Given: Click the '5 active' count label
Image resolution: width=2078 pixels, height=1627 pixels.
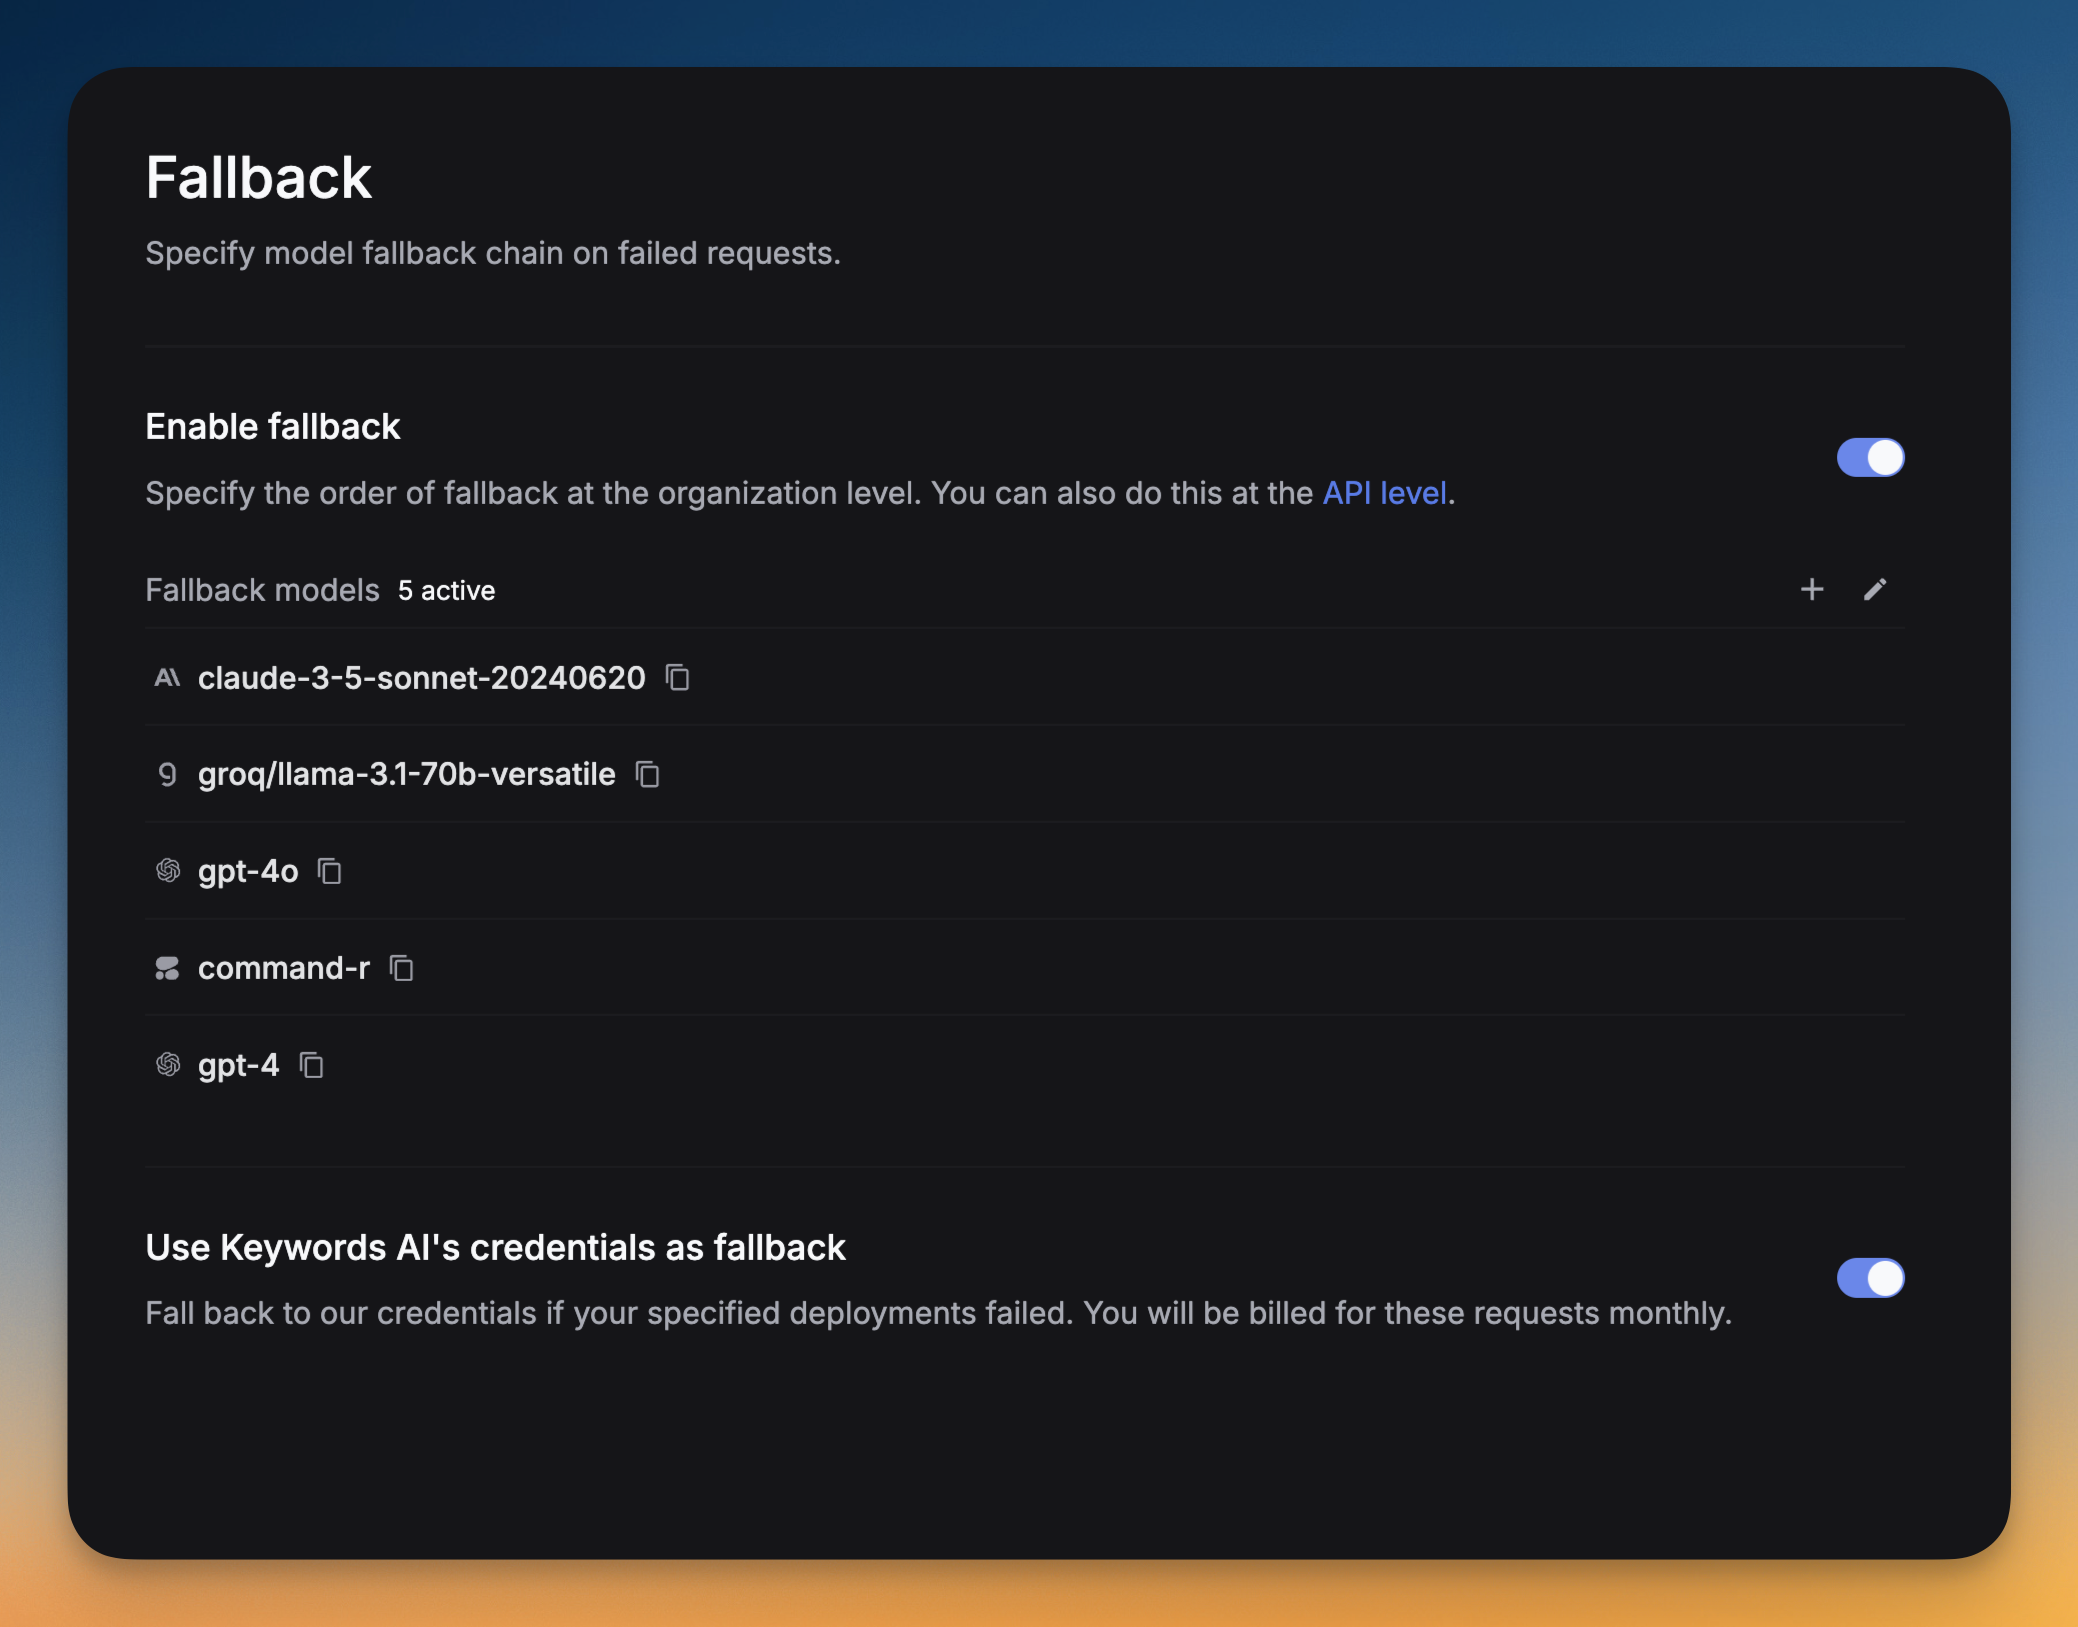Looking at the screenshot, I should [x=446, y=590].
